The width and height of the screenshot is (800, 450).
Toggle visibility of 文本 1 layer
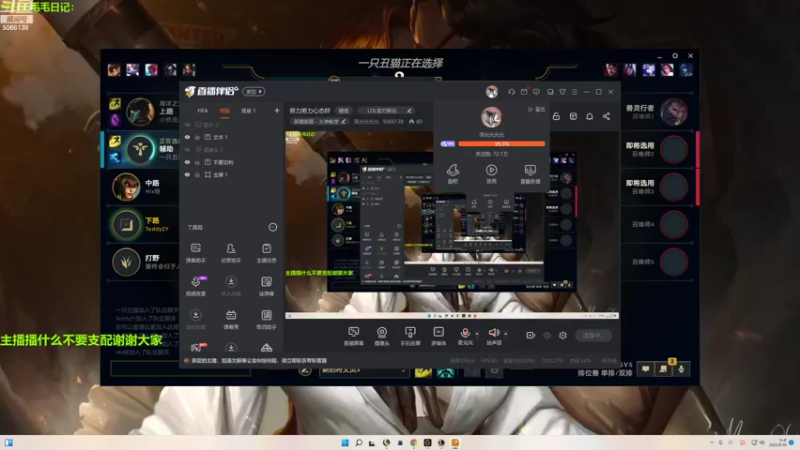click(x=187, y=137)
